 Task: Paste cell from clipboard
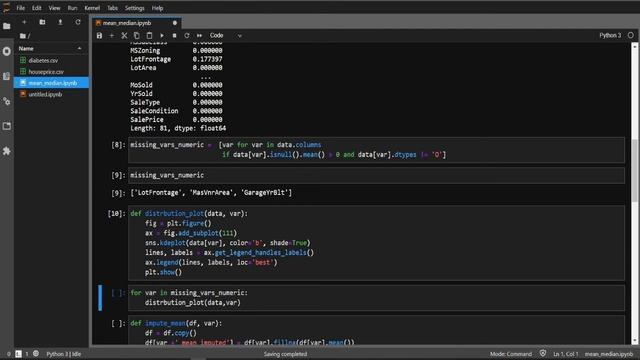tap(149, 36)
